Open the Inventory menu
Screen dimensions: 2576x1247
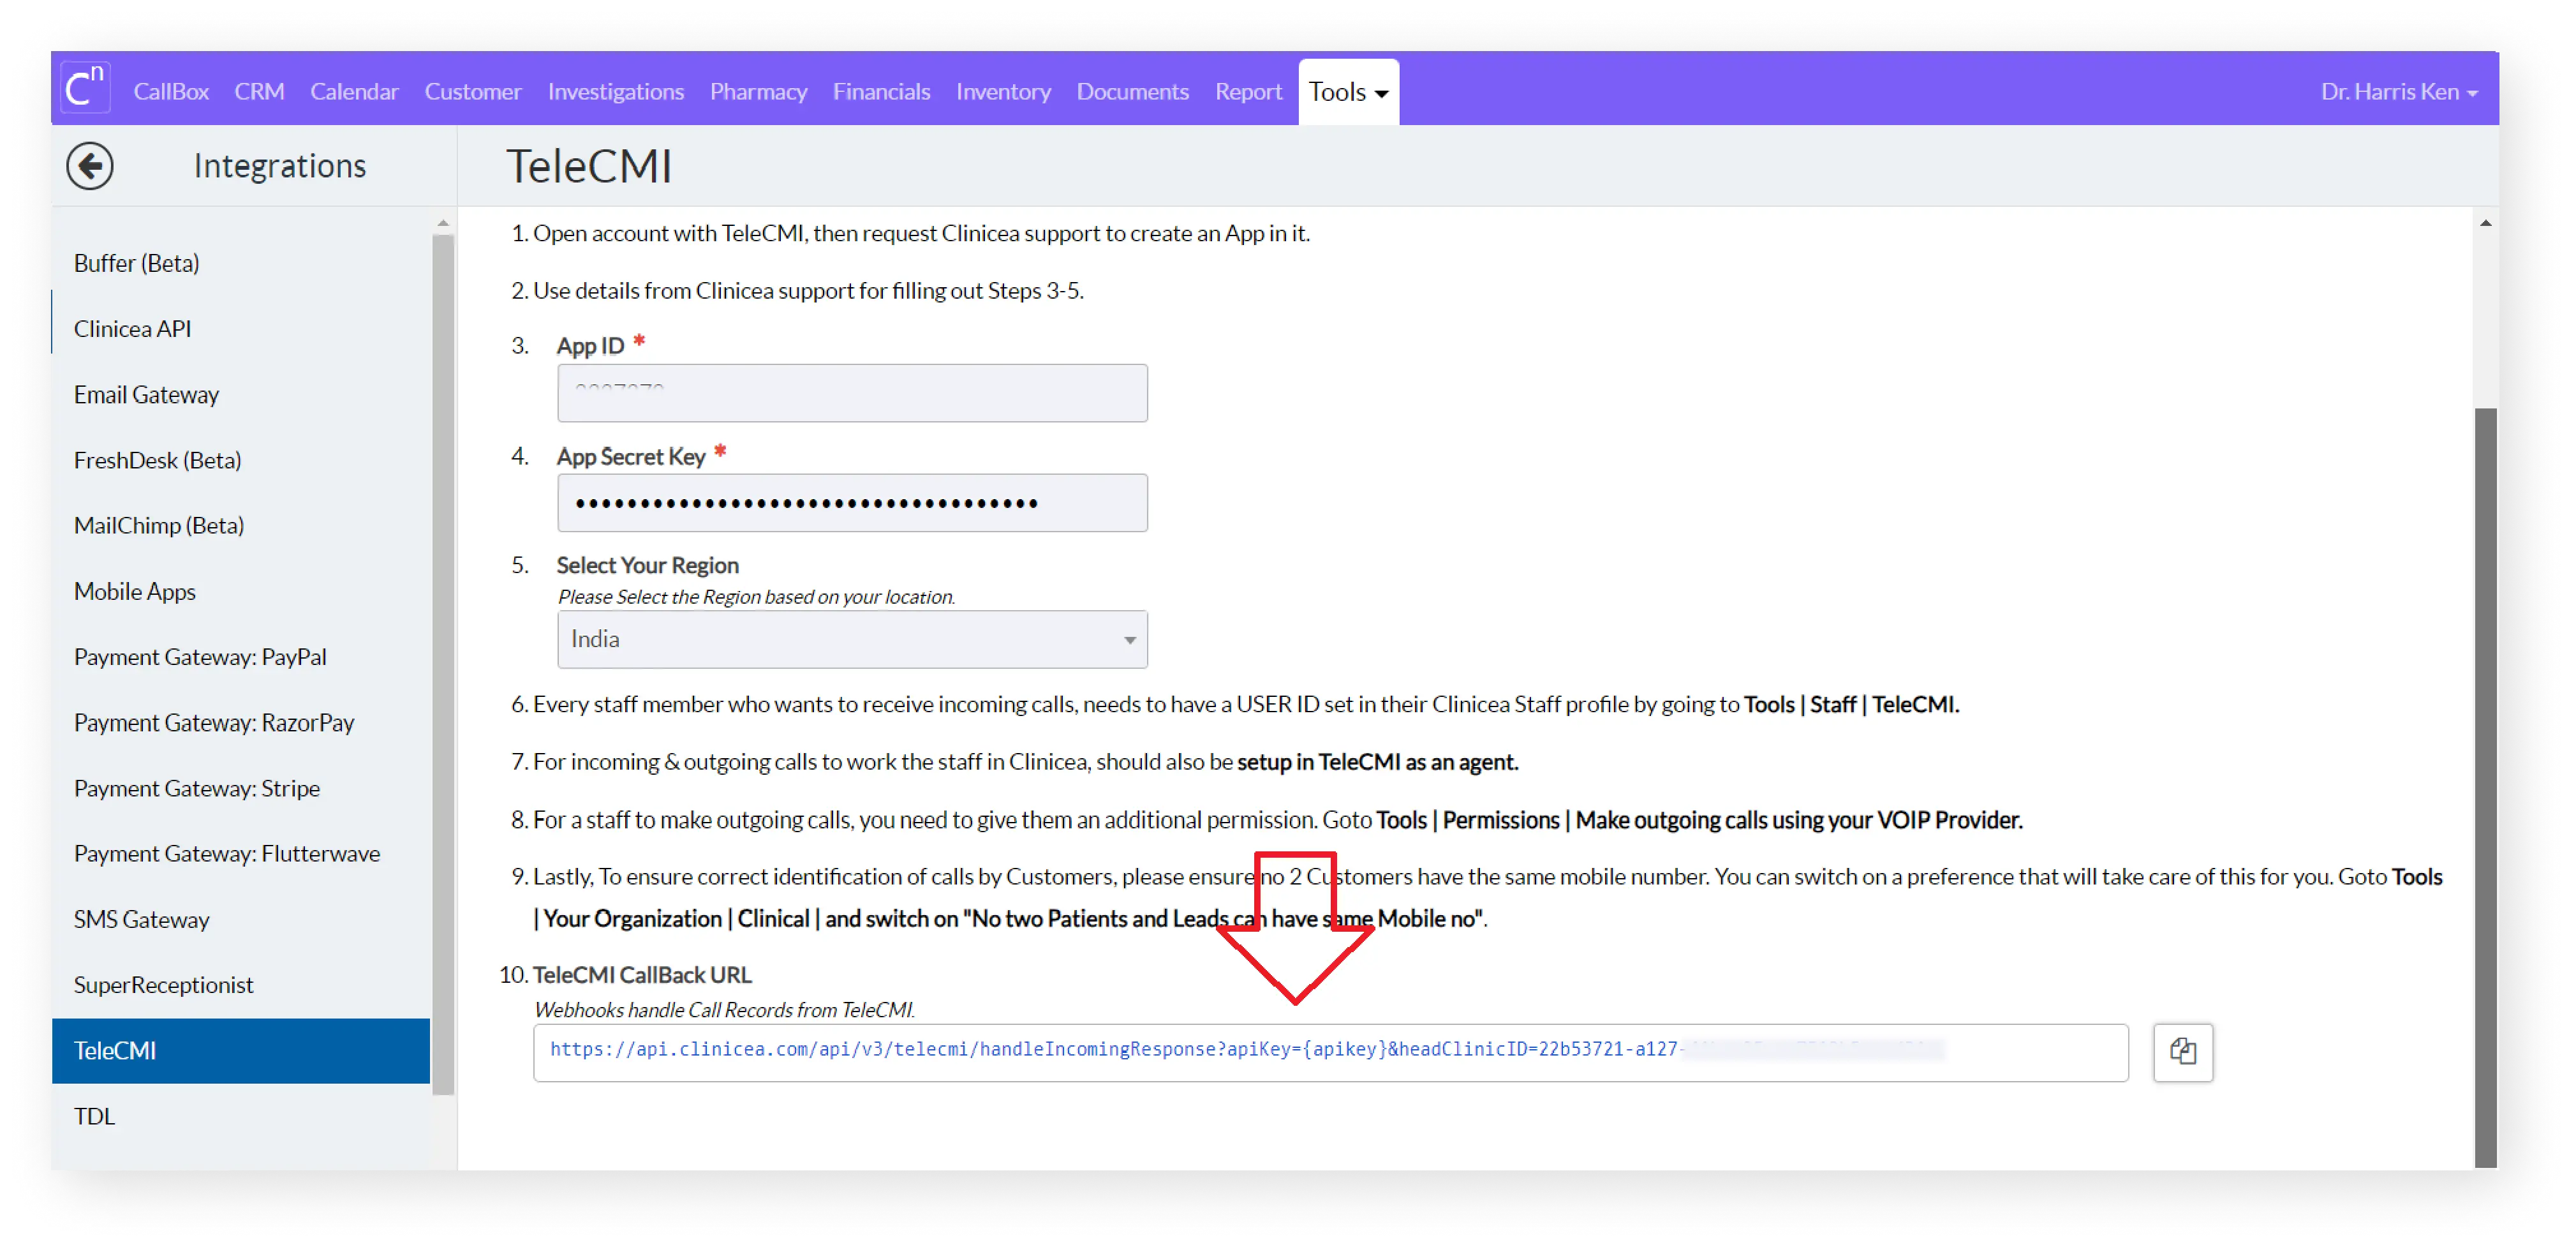click(x=1003, y=91)
